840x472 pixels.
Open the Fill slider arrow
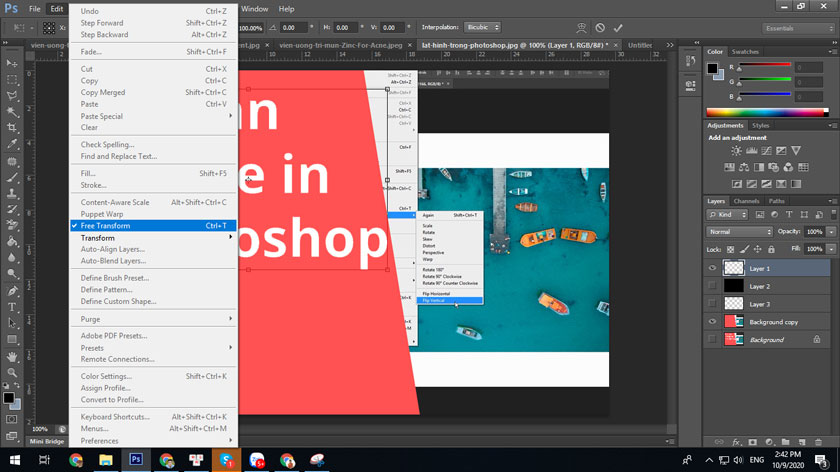click(x=831, y=249)
